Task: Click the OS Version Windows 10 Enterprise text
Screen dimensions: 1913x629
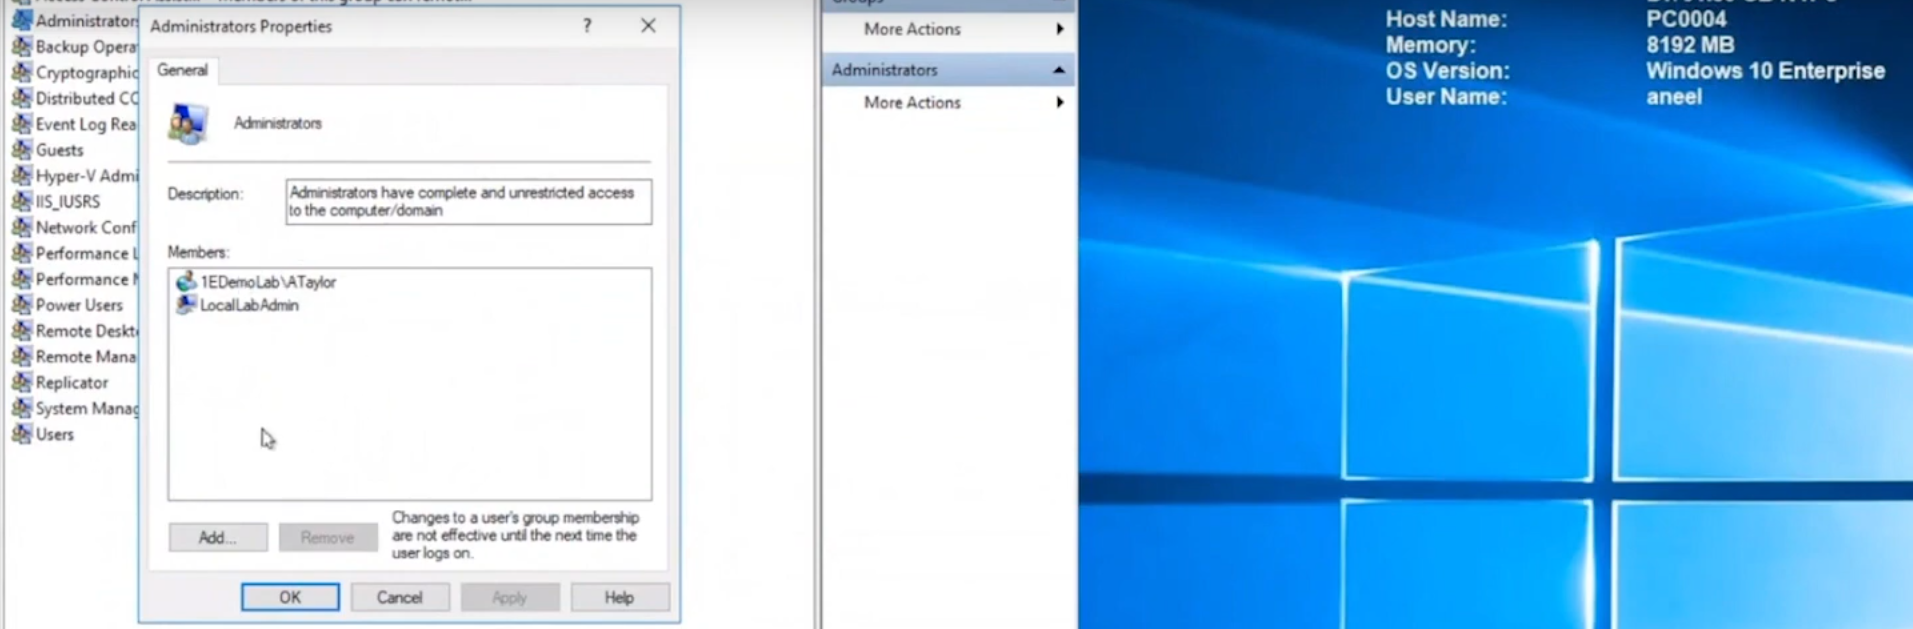Action: pos(1765,71)
